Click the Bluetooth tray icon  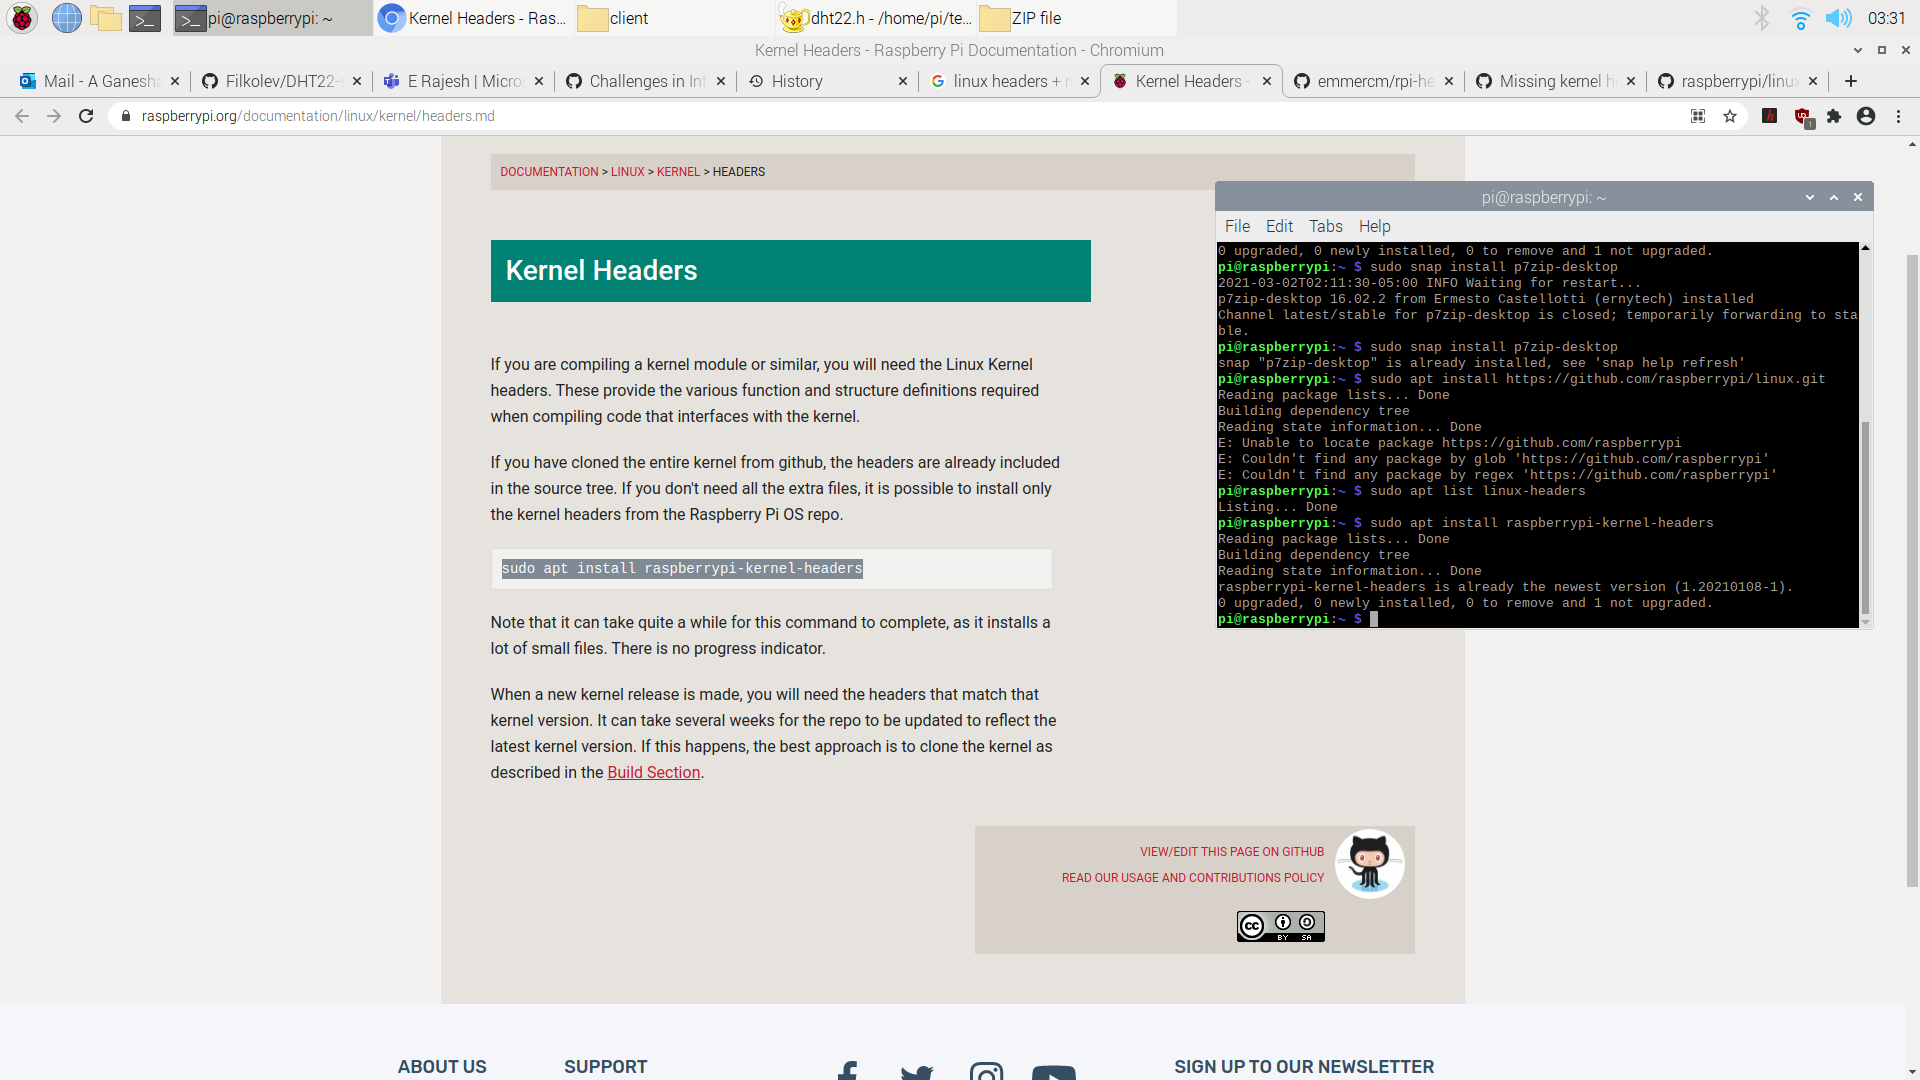[1762, 18]
